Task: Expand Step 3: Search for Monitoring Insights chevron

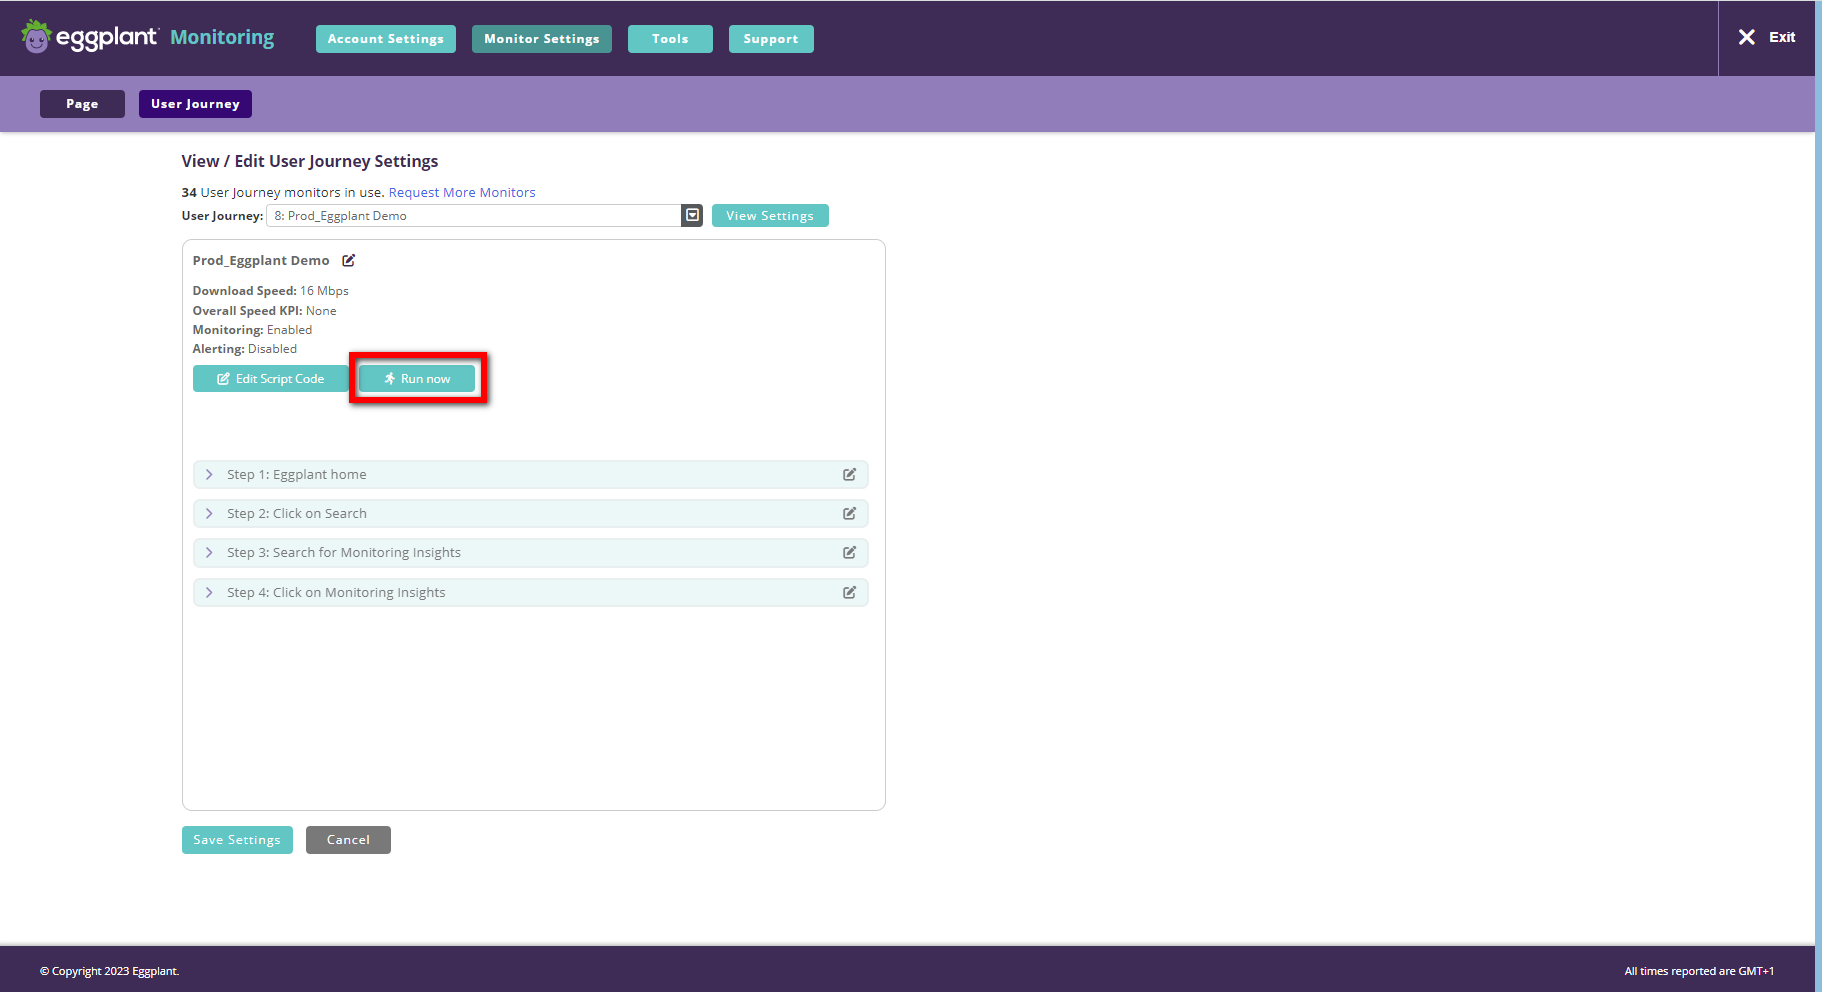Action: pyautogui.click(x=209, y=552)
